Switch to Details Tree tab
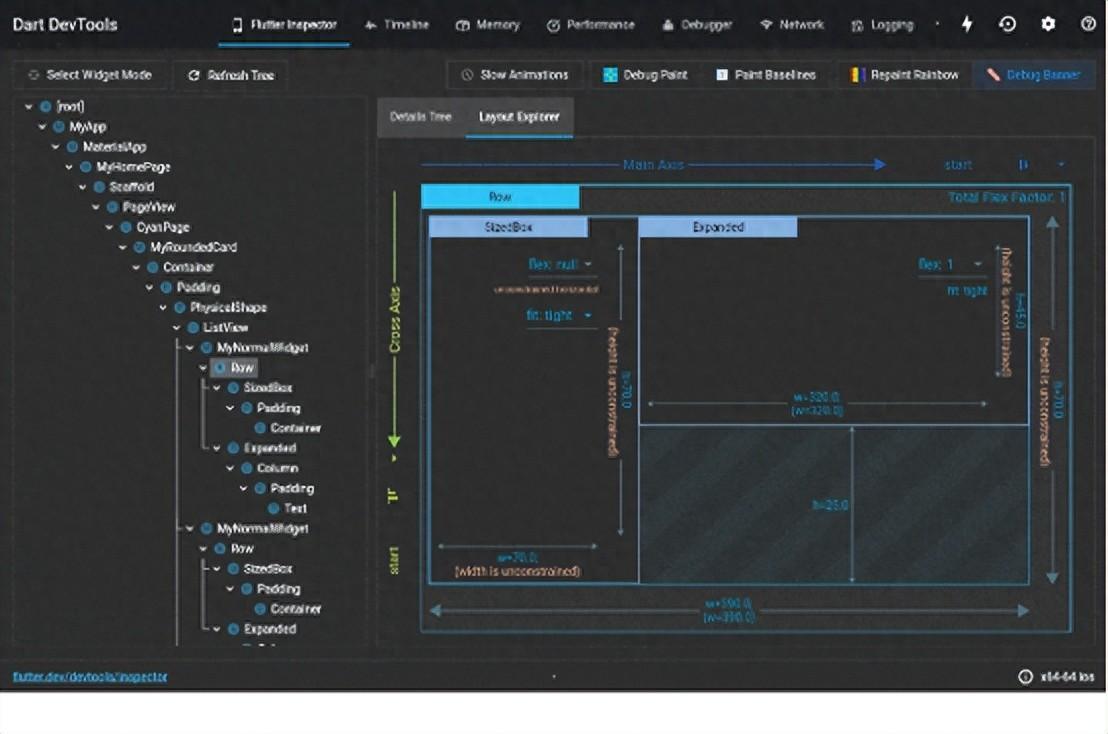The width and height of the screenshot is (1108, 734). click(420, 117)
